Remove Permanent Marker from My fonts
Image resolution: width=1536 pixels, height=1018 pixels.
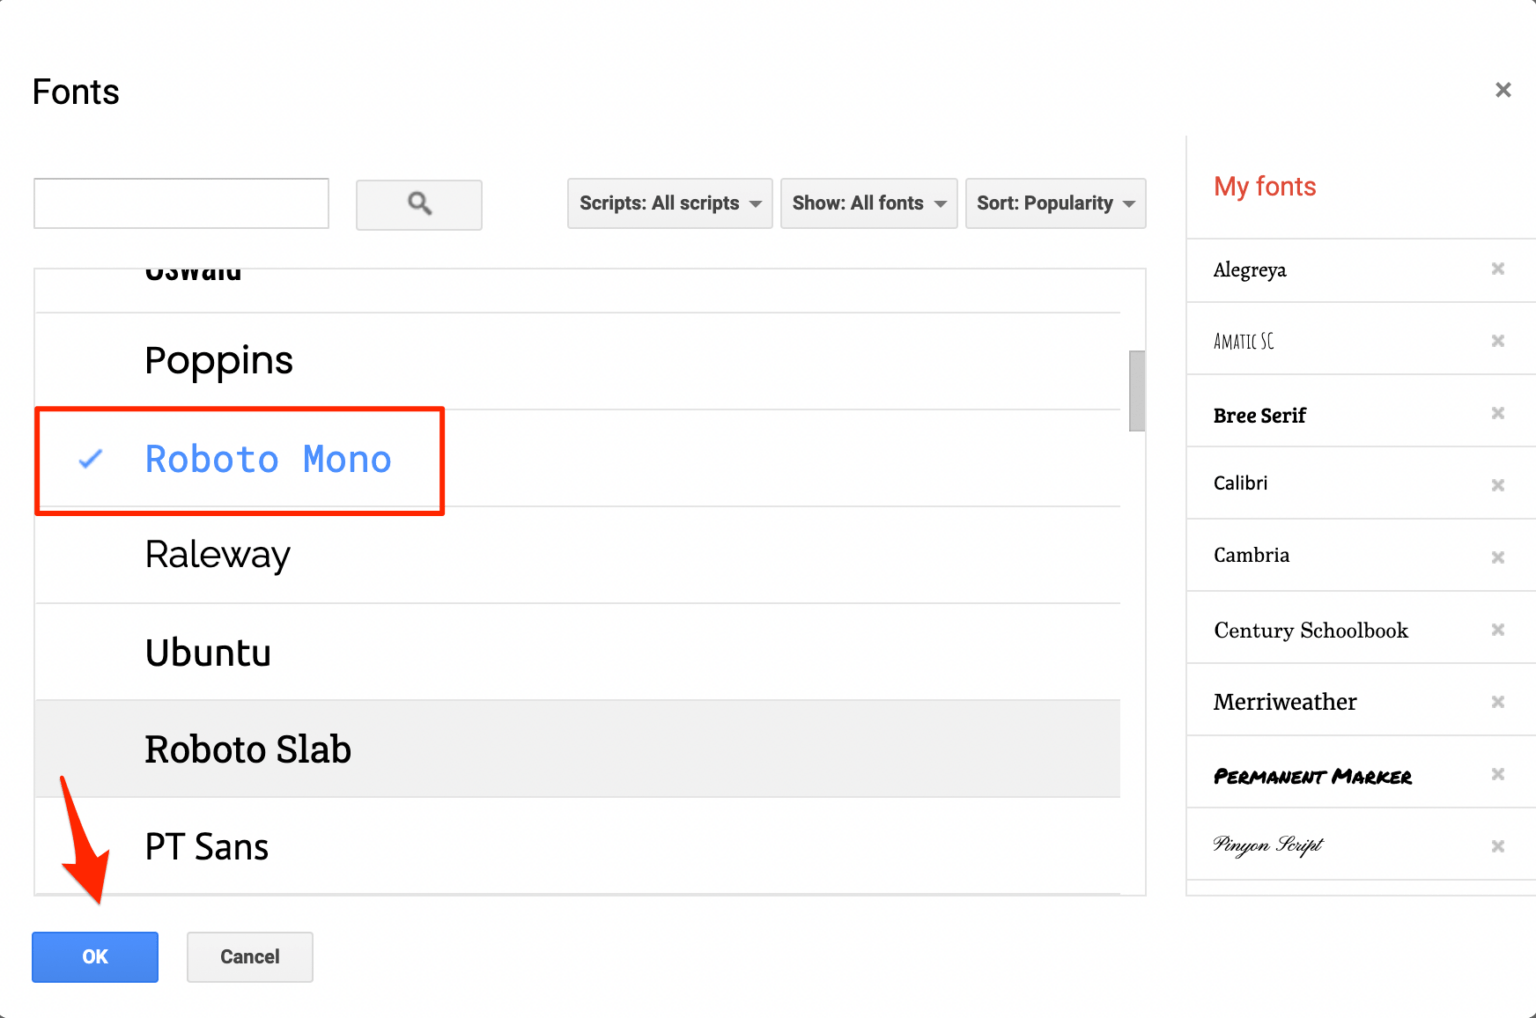tap(1498, 774)
